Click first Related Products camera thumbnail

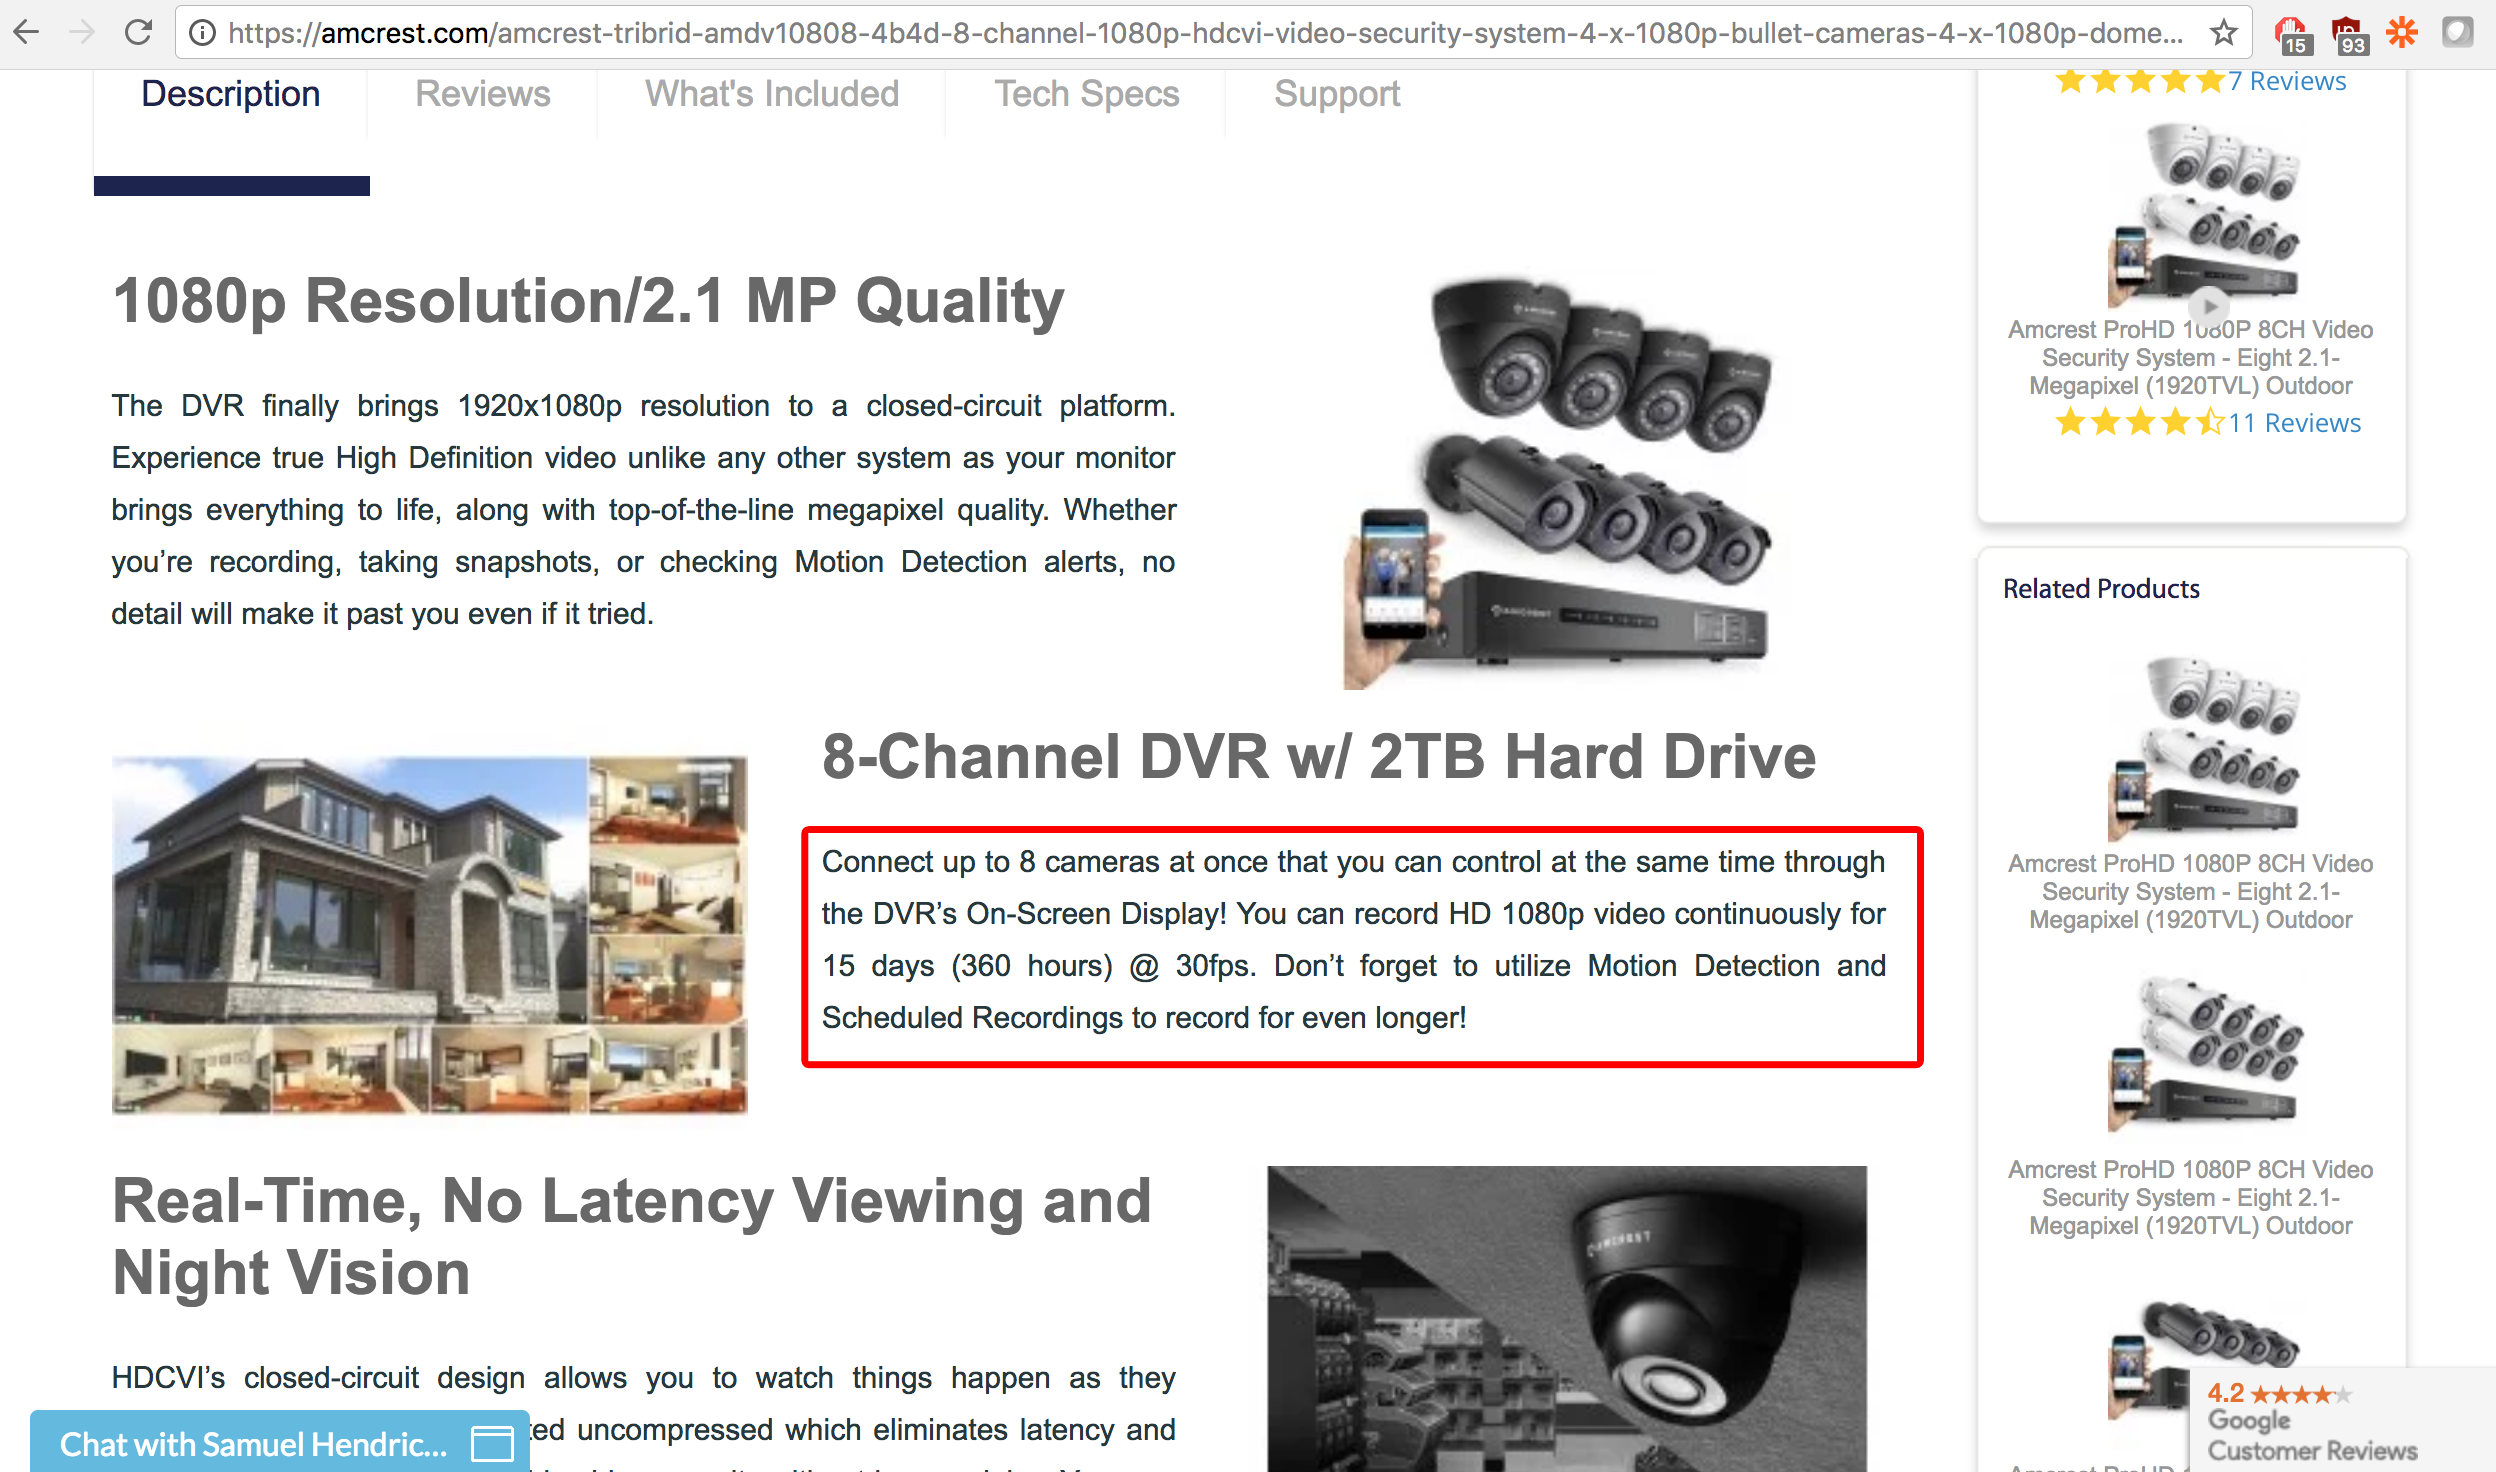[2204, 749]
